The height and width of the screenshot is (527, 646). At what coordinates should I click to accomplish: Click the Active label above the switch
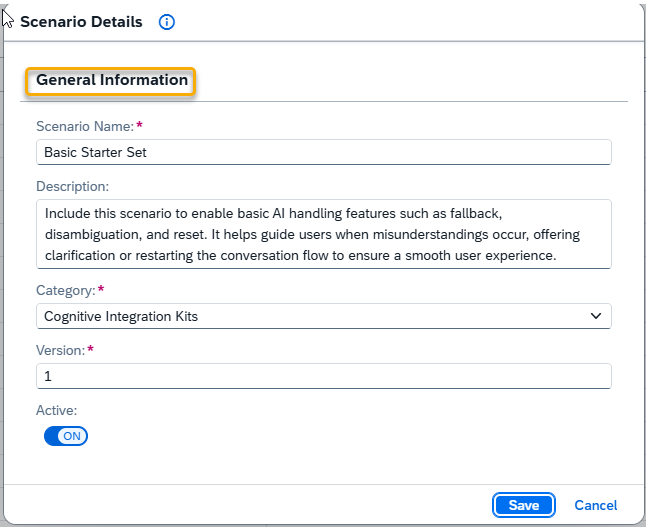[x=56, y=410]
